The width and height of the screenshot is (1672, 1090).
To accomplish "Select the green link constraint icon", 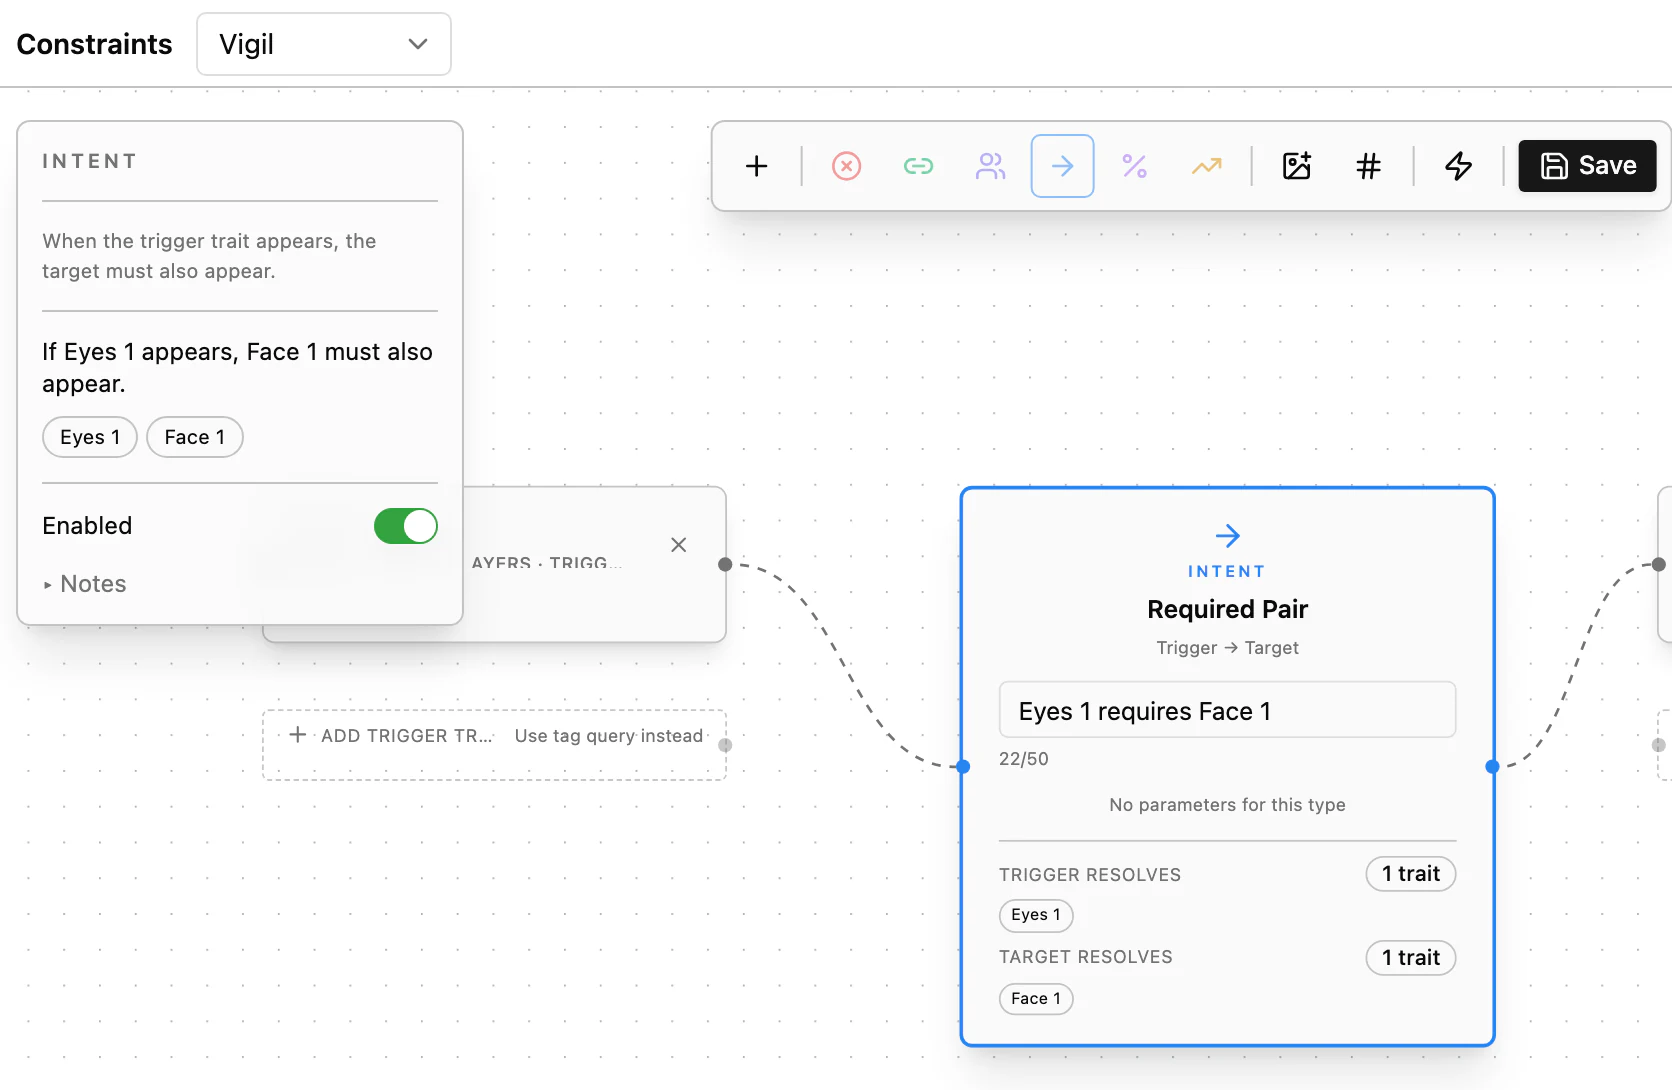I will point(918,166).
